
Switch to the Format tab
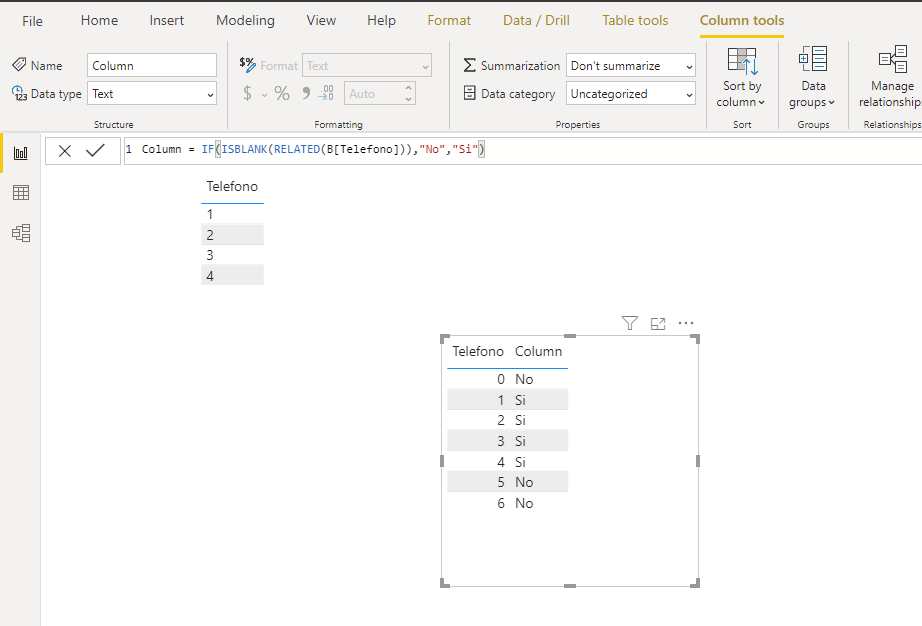(449, 21)
